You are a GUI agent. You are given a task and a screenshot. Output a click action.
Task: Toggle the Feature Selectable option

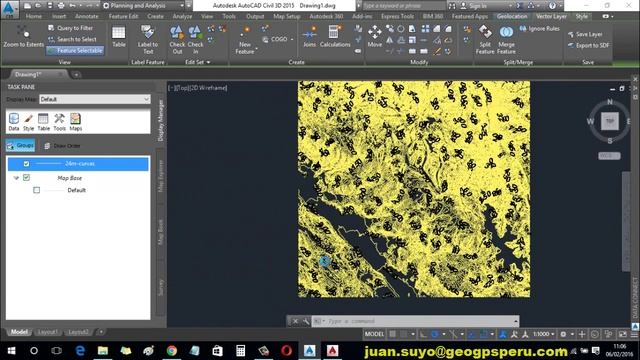click(x=75, y=51)
